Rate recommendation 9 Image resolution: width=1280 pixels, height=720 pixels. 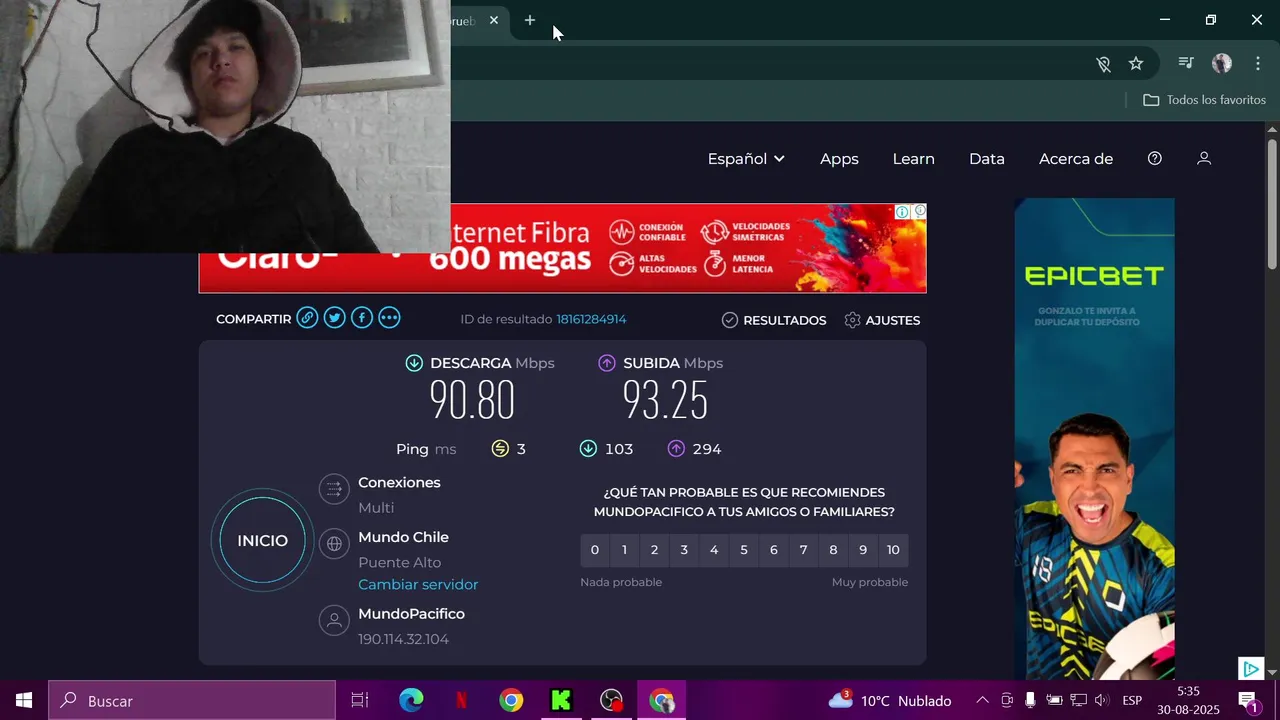pos(863,550)
